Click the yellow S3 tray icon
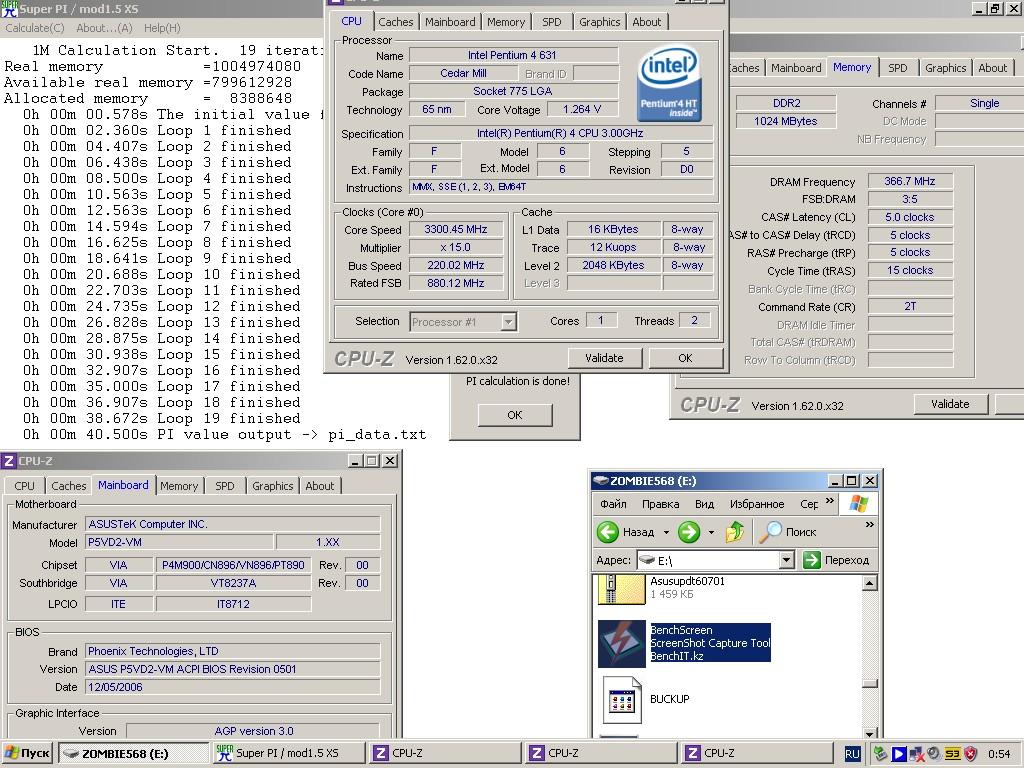Screen dimensions: 1024x768 click(x=952, y=754)
